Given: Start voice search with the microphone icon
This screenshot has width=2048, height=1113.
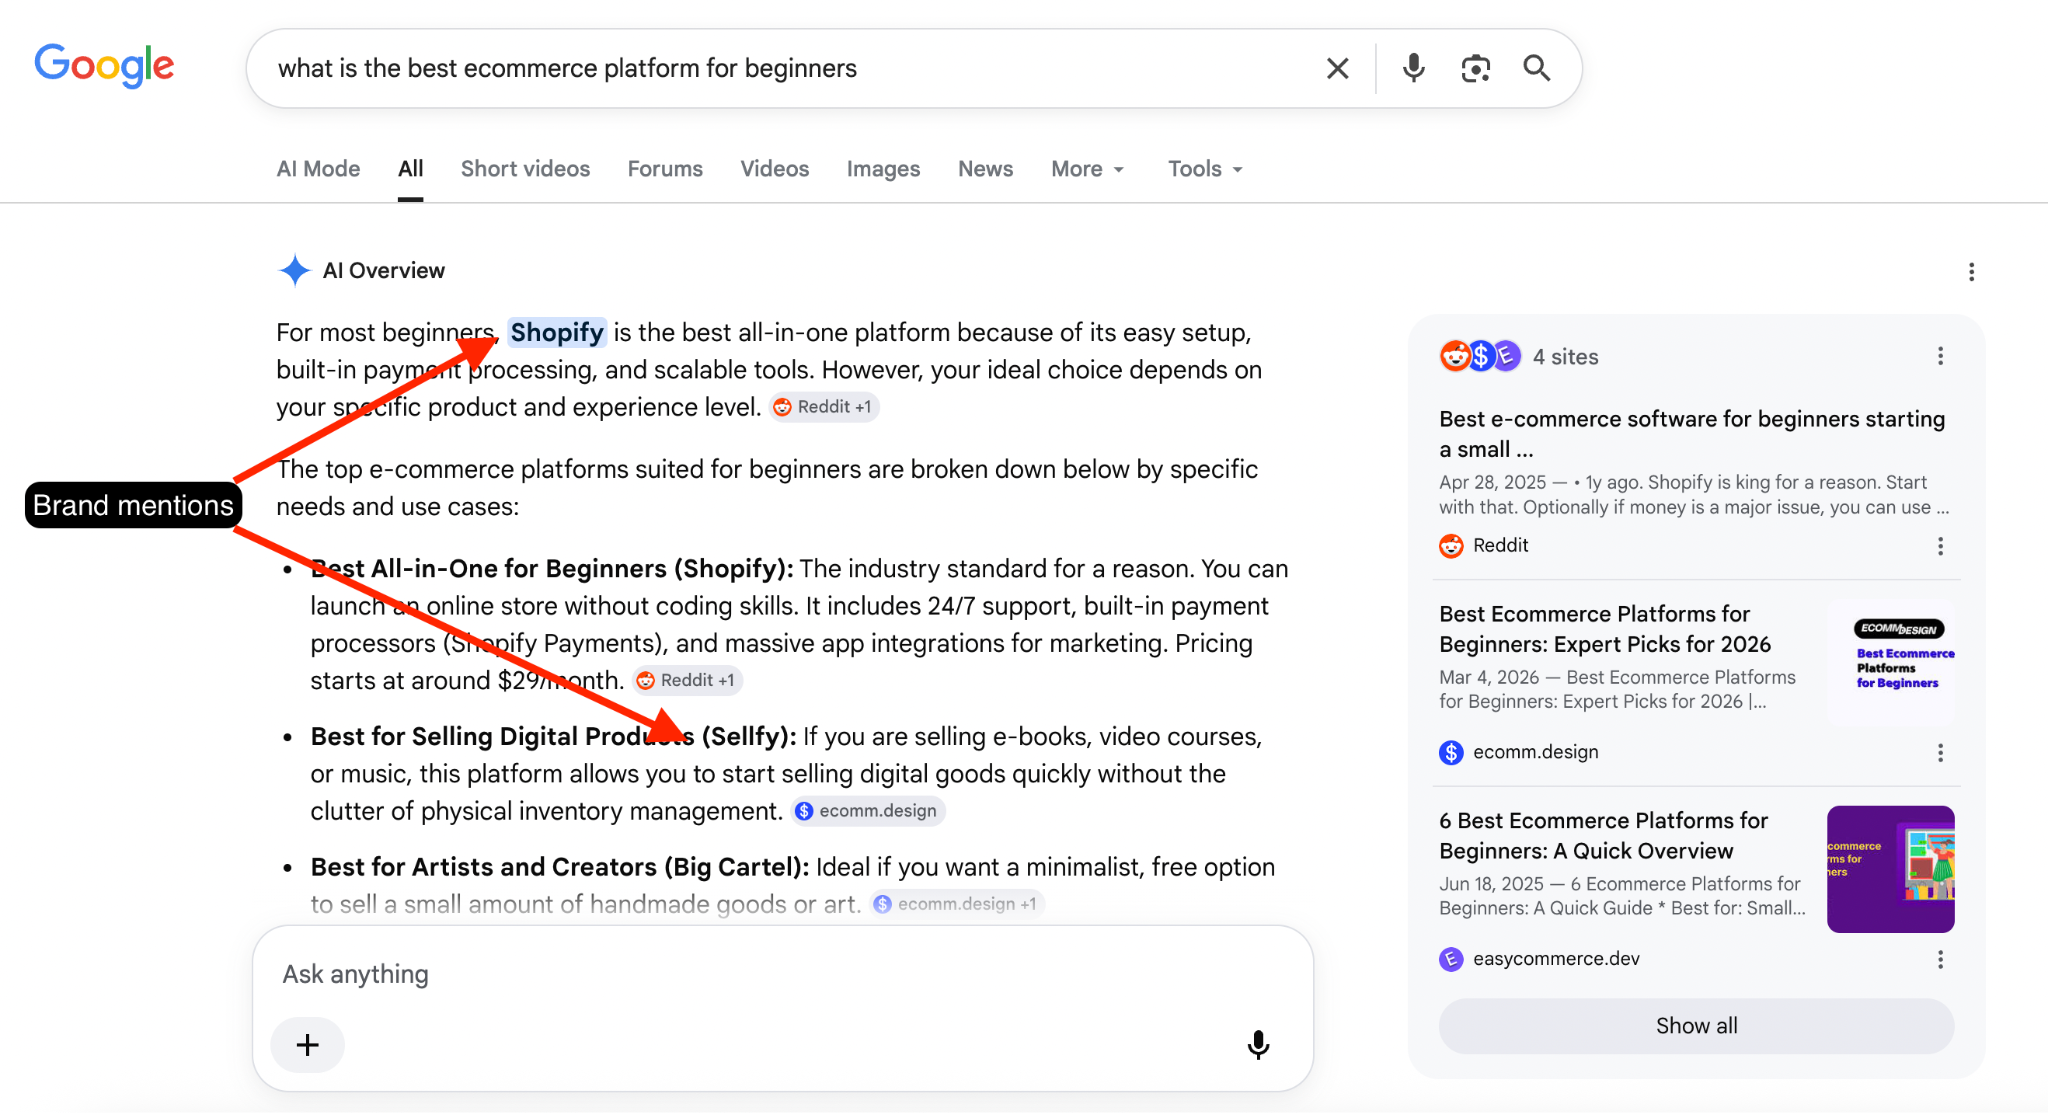Looking at the screenshot, I should 1413,68.
